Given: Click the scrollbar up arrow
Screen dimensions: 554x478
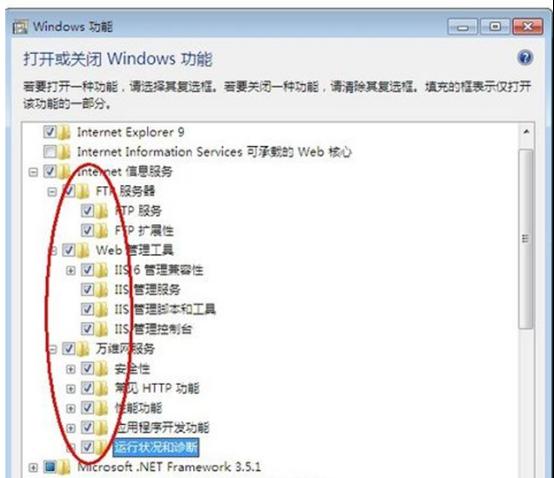Looking at the screenshot, I should point(526,132).
